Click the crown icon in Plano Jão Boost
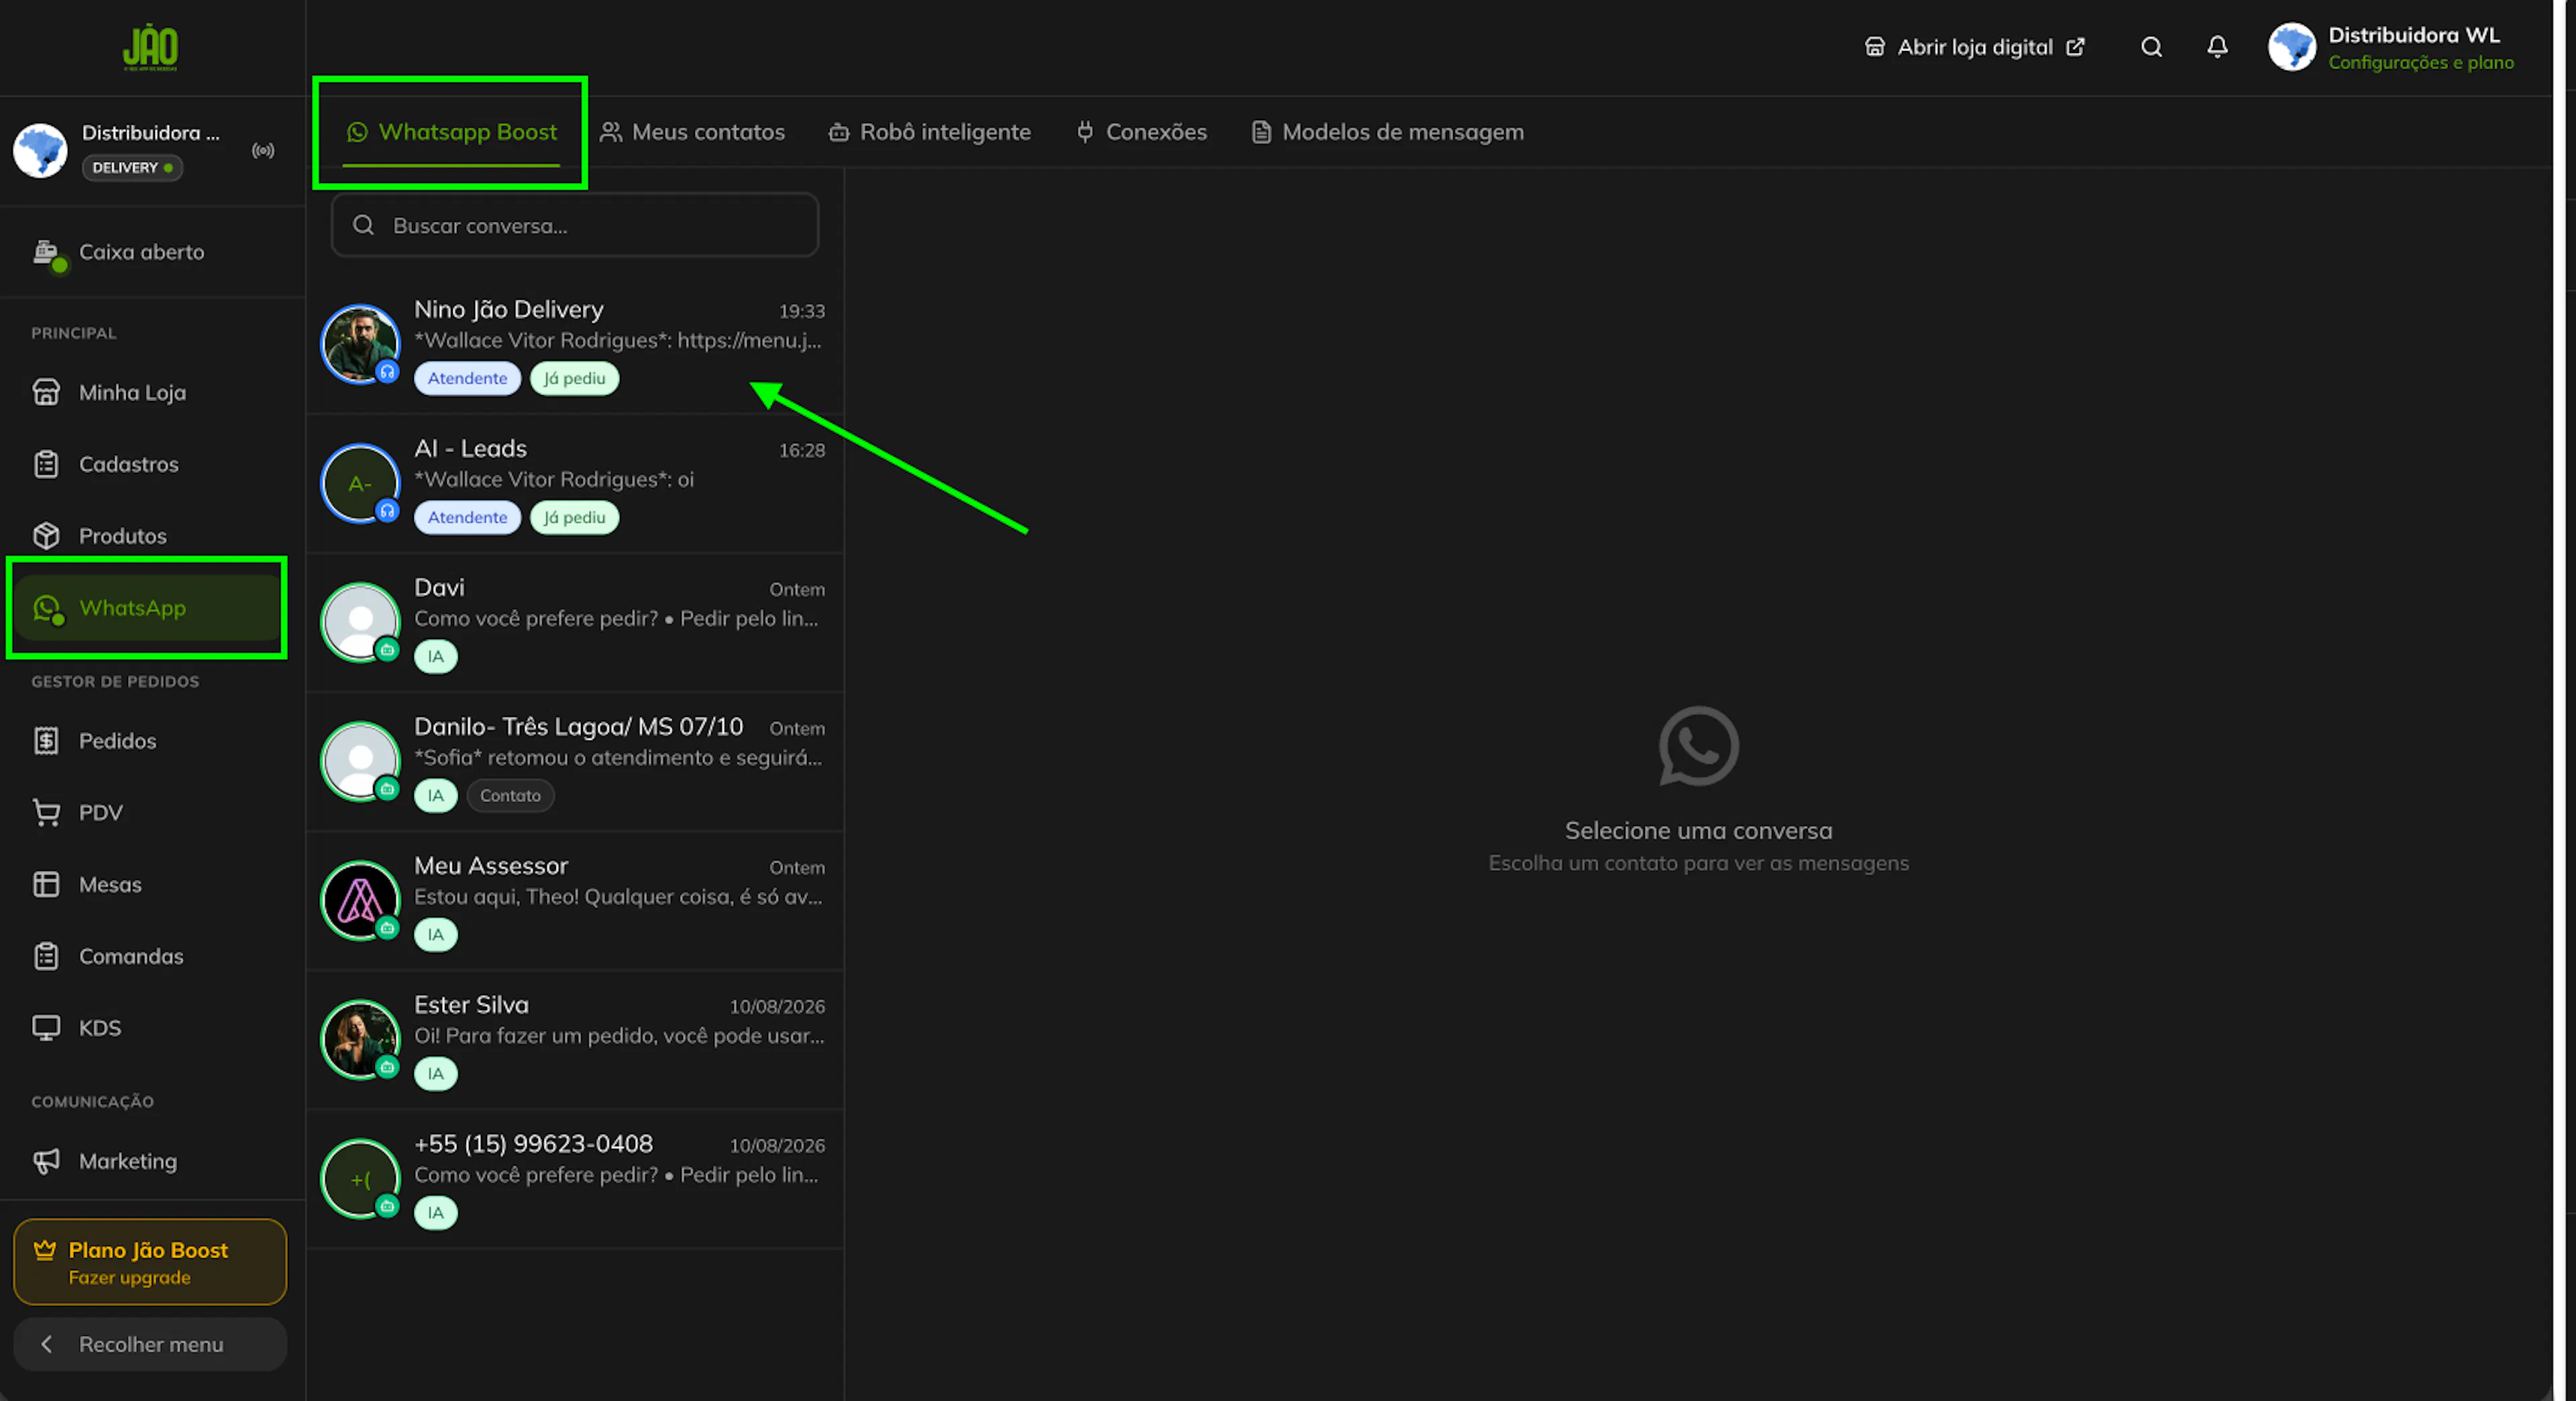2576x1401 pixels. tap(45, 1250)
